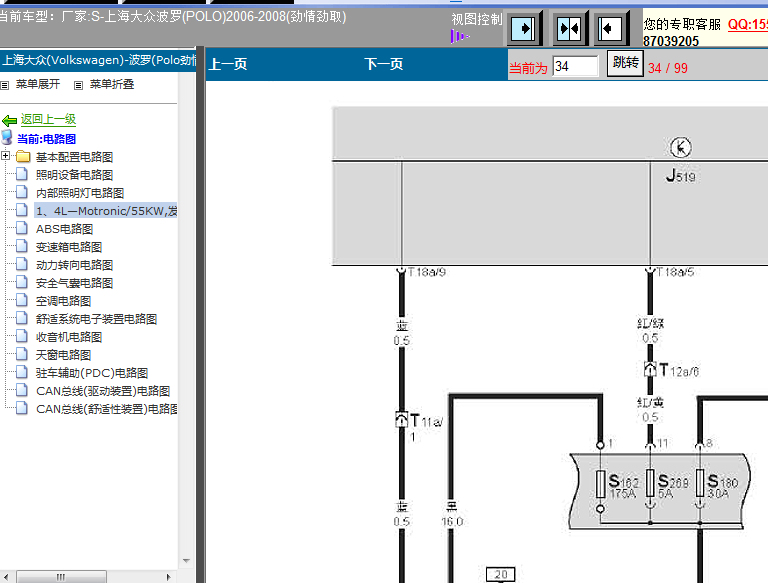Click the page icon beside 收音机电路图
The width and height of the screenshot is (768, 583).
(x=22, y=336)
